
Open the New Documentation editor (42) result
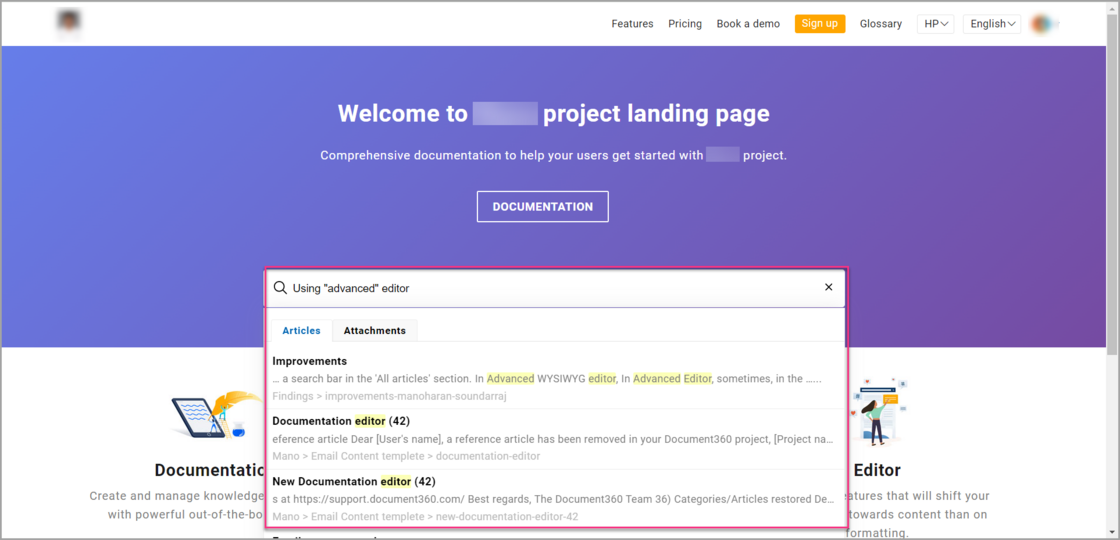353,482
